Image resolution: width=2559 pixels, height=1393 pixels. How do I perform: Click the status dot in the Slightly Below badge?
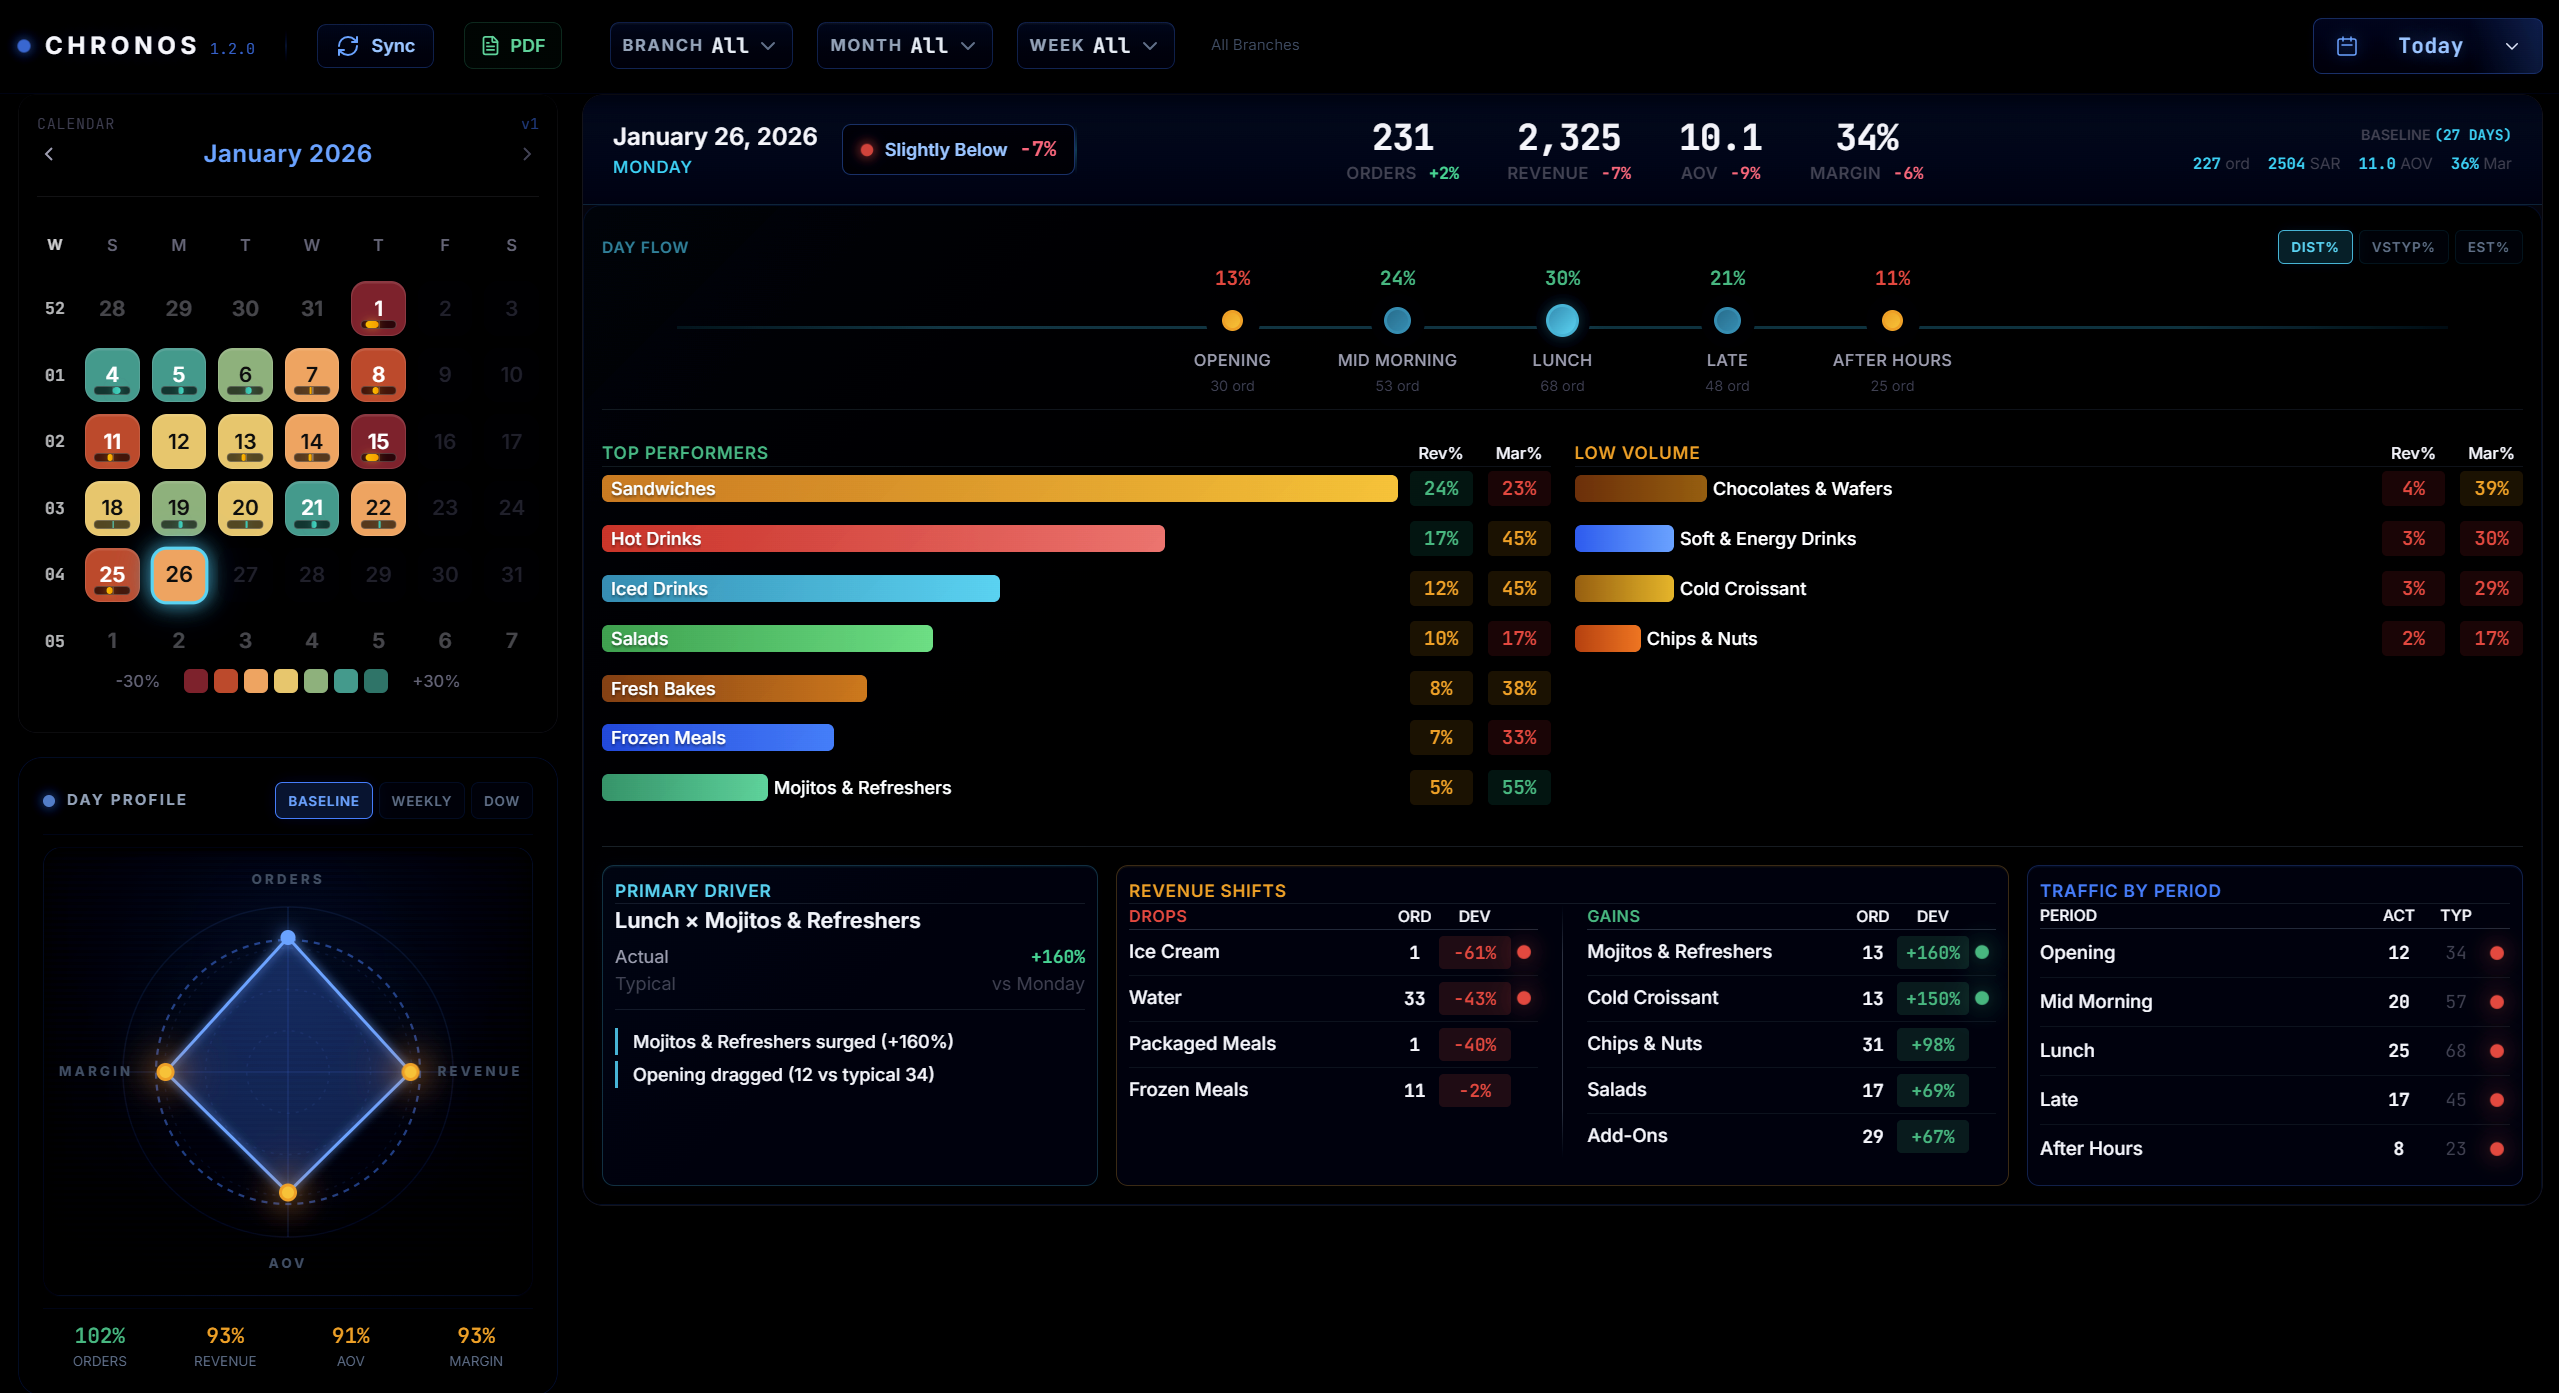(866, 149)
